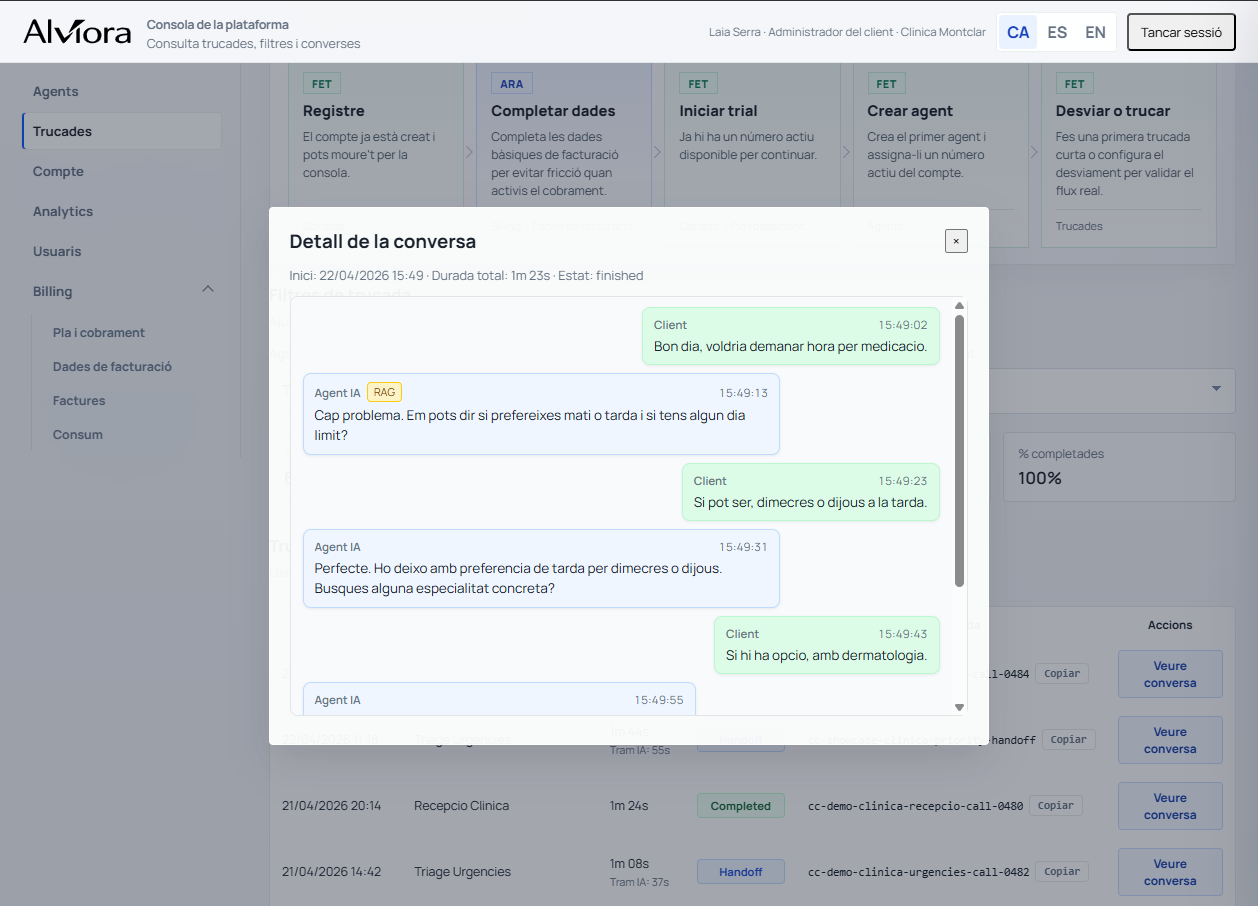Open Consum under Billing
Screen dimensions: 1258x906
(x=78, y=435)
